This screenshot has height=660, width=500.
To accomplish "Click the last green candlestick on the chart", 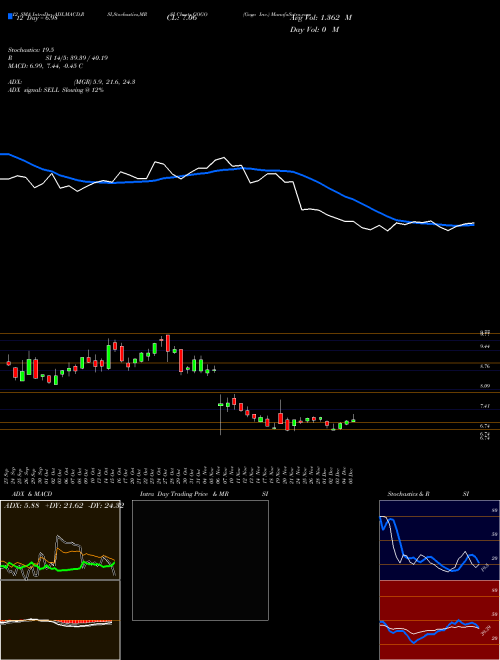I will [x=353, y=419].
